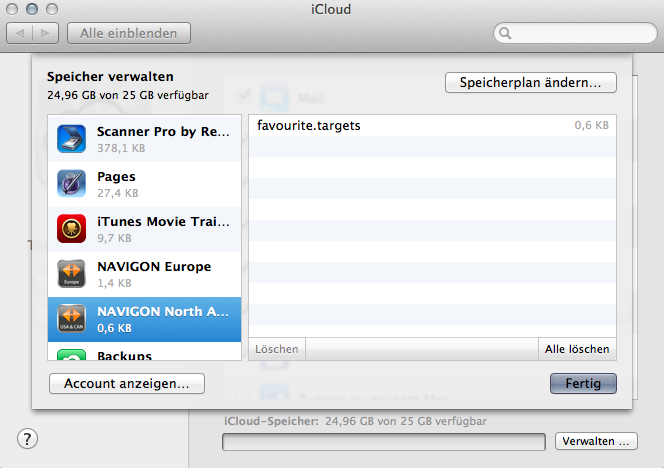The image size is (664, 468).
Task: Select the Backups row
Action: coord(144,351)
